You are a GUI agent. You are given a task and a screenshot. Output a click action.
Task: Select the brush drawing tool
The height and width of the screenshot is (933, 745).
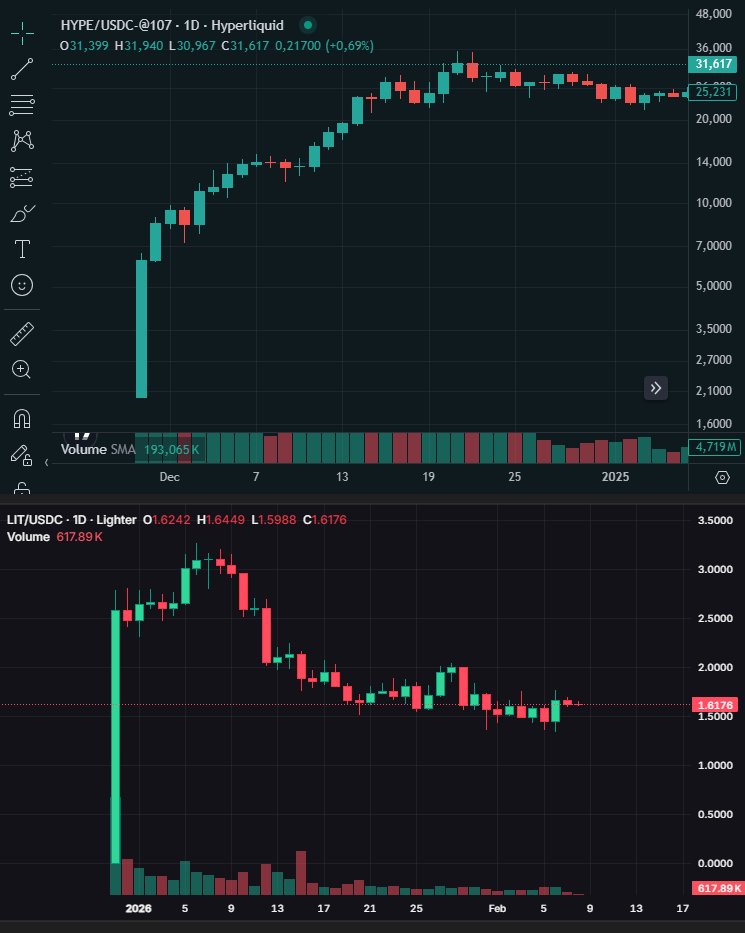22,213
